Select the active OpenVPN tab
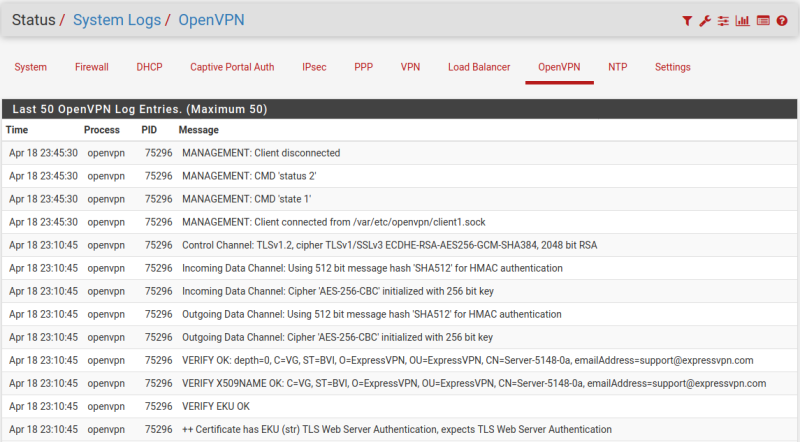This screenshot has height=442, width=800. [559, 67]
